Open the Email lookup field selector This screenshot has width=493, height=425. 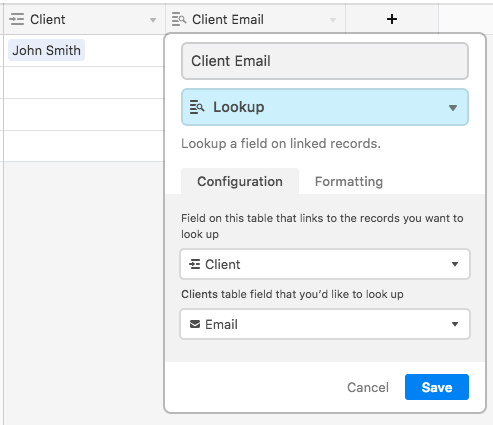325,324
